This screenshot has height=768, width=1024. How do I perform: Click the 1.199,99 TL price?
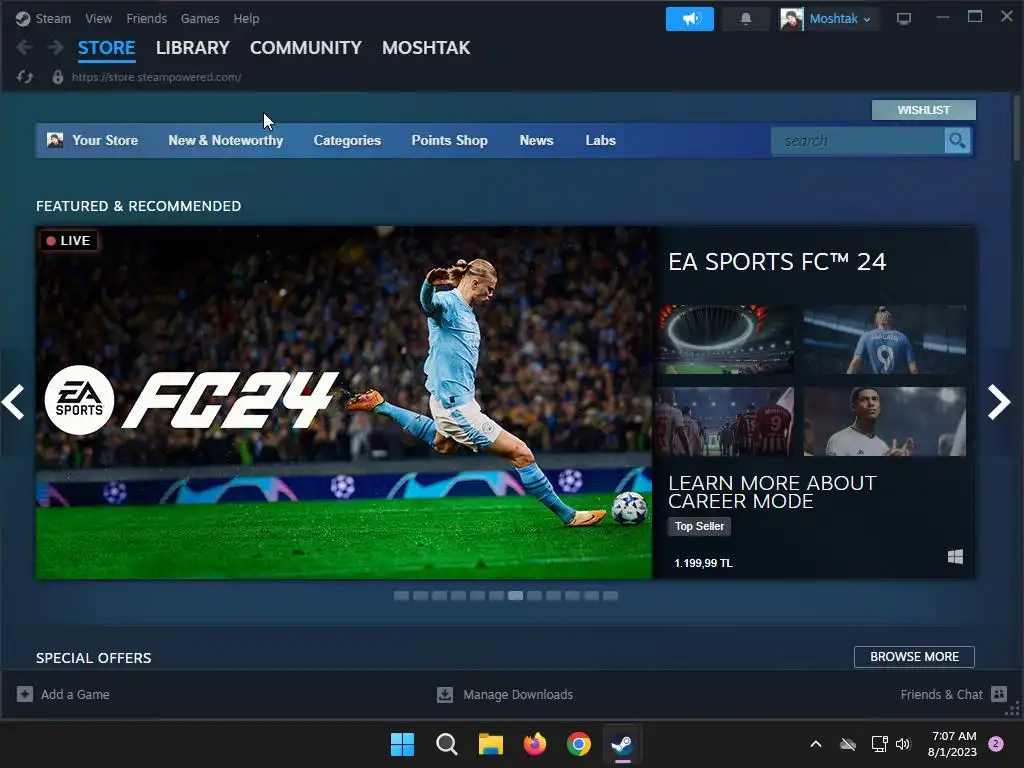click(x=703, y=563)
